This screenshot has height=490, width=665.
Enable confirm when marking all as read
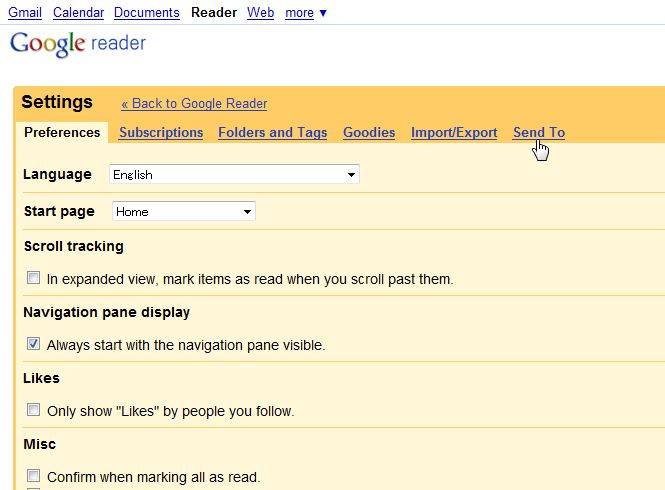coord(34,476)
